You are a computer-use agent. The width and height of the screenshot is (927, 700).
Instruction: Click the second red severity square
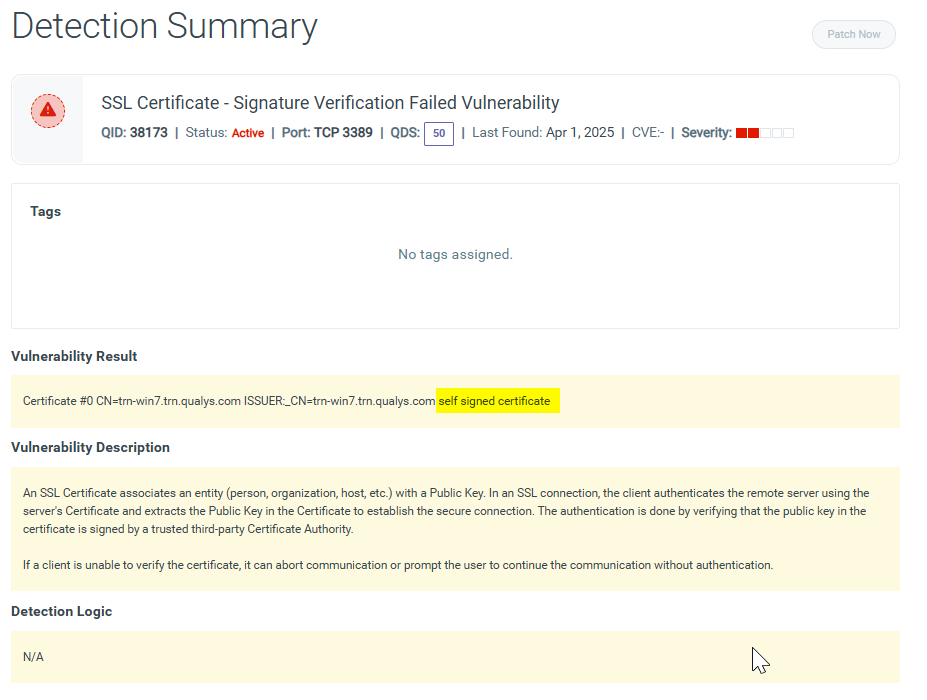point(753,133)
